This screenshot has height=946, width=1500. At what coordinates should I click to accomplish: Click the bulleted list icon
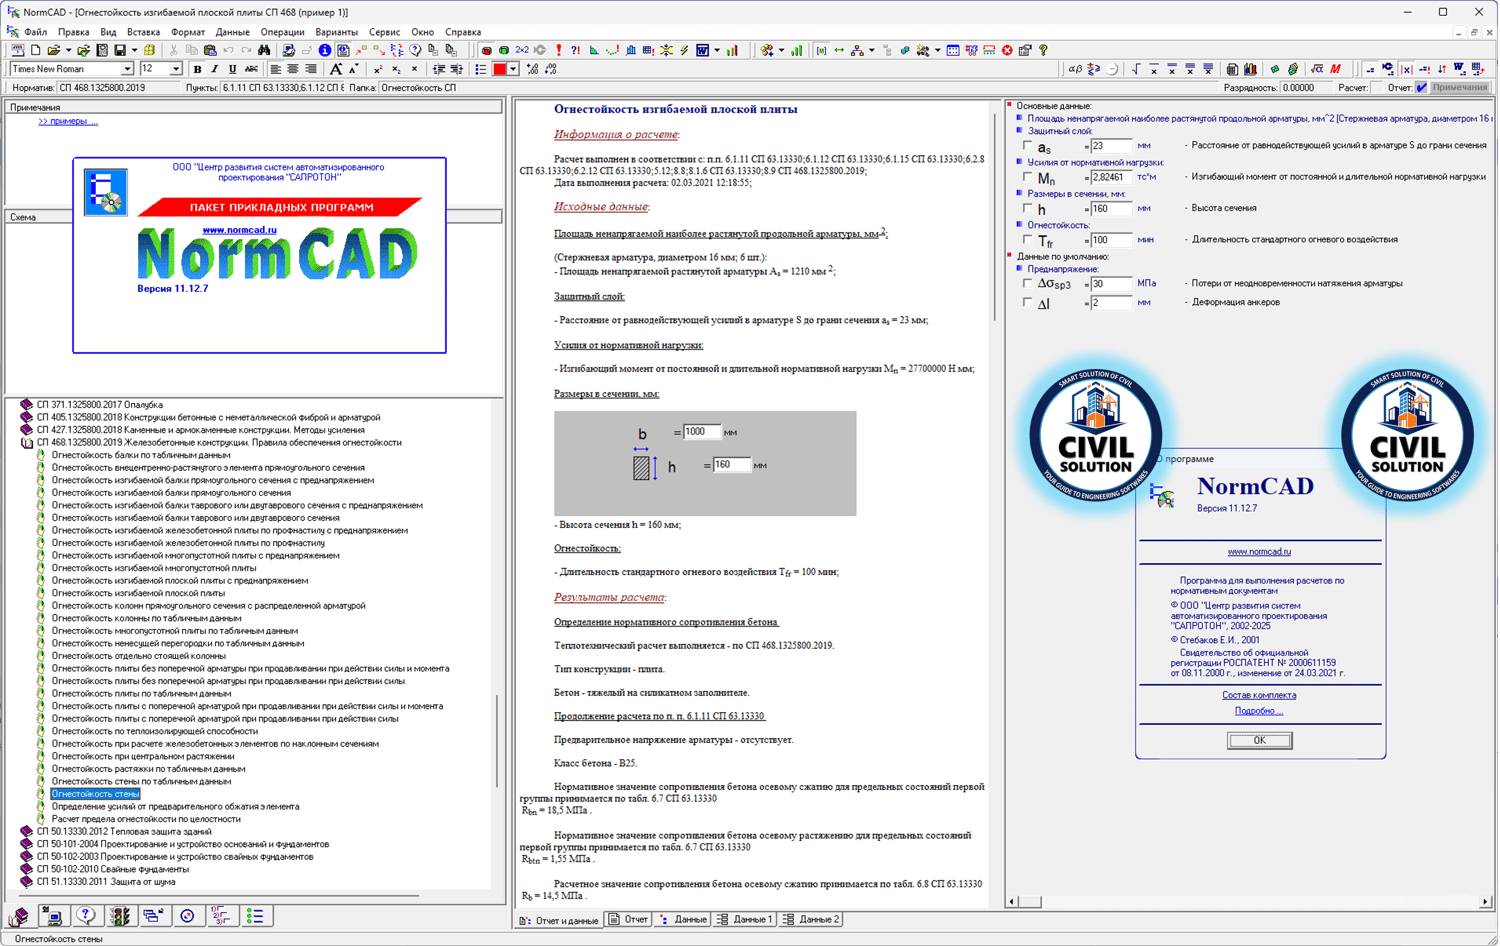481,69
